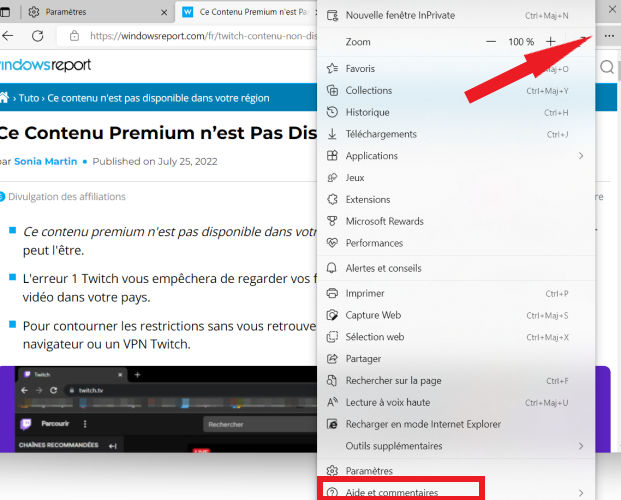Click the Performances heart icon
The image size is (621, 500).
coord(332,243)
